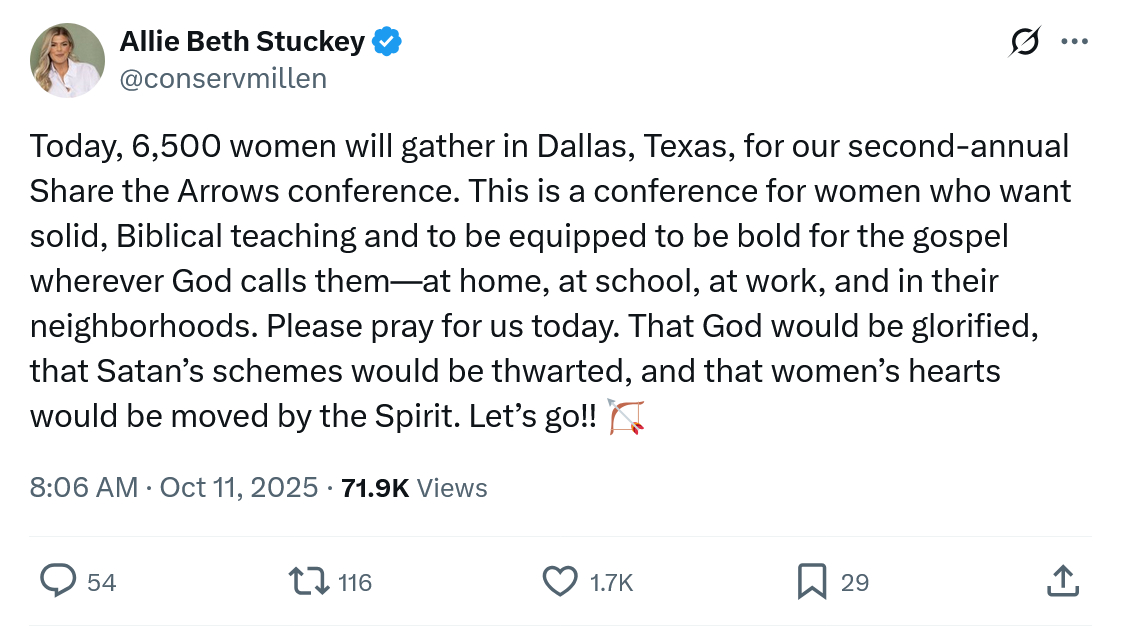
Task: Click the reply speech bubble icon
Action: (x=58, y=581)
